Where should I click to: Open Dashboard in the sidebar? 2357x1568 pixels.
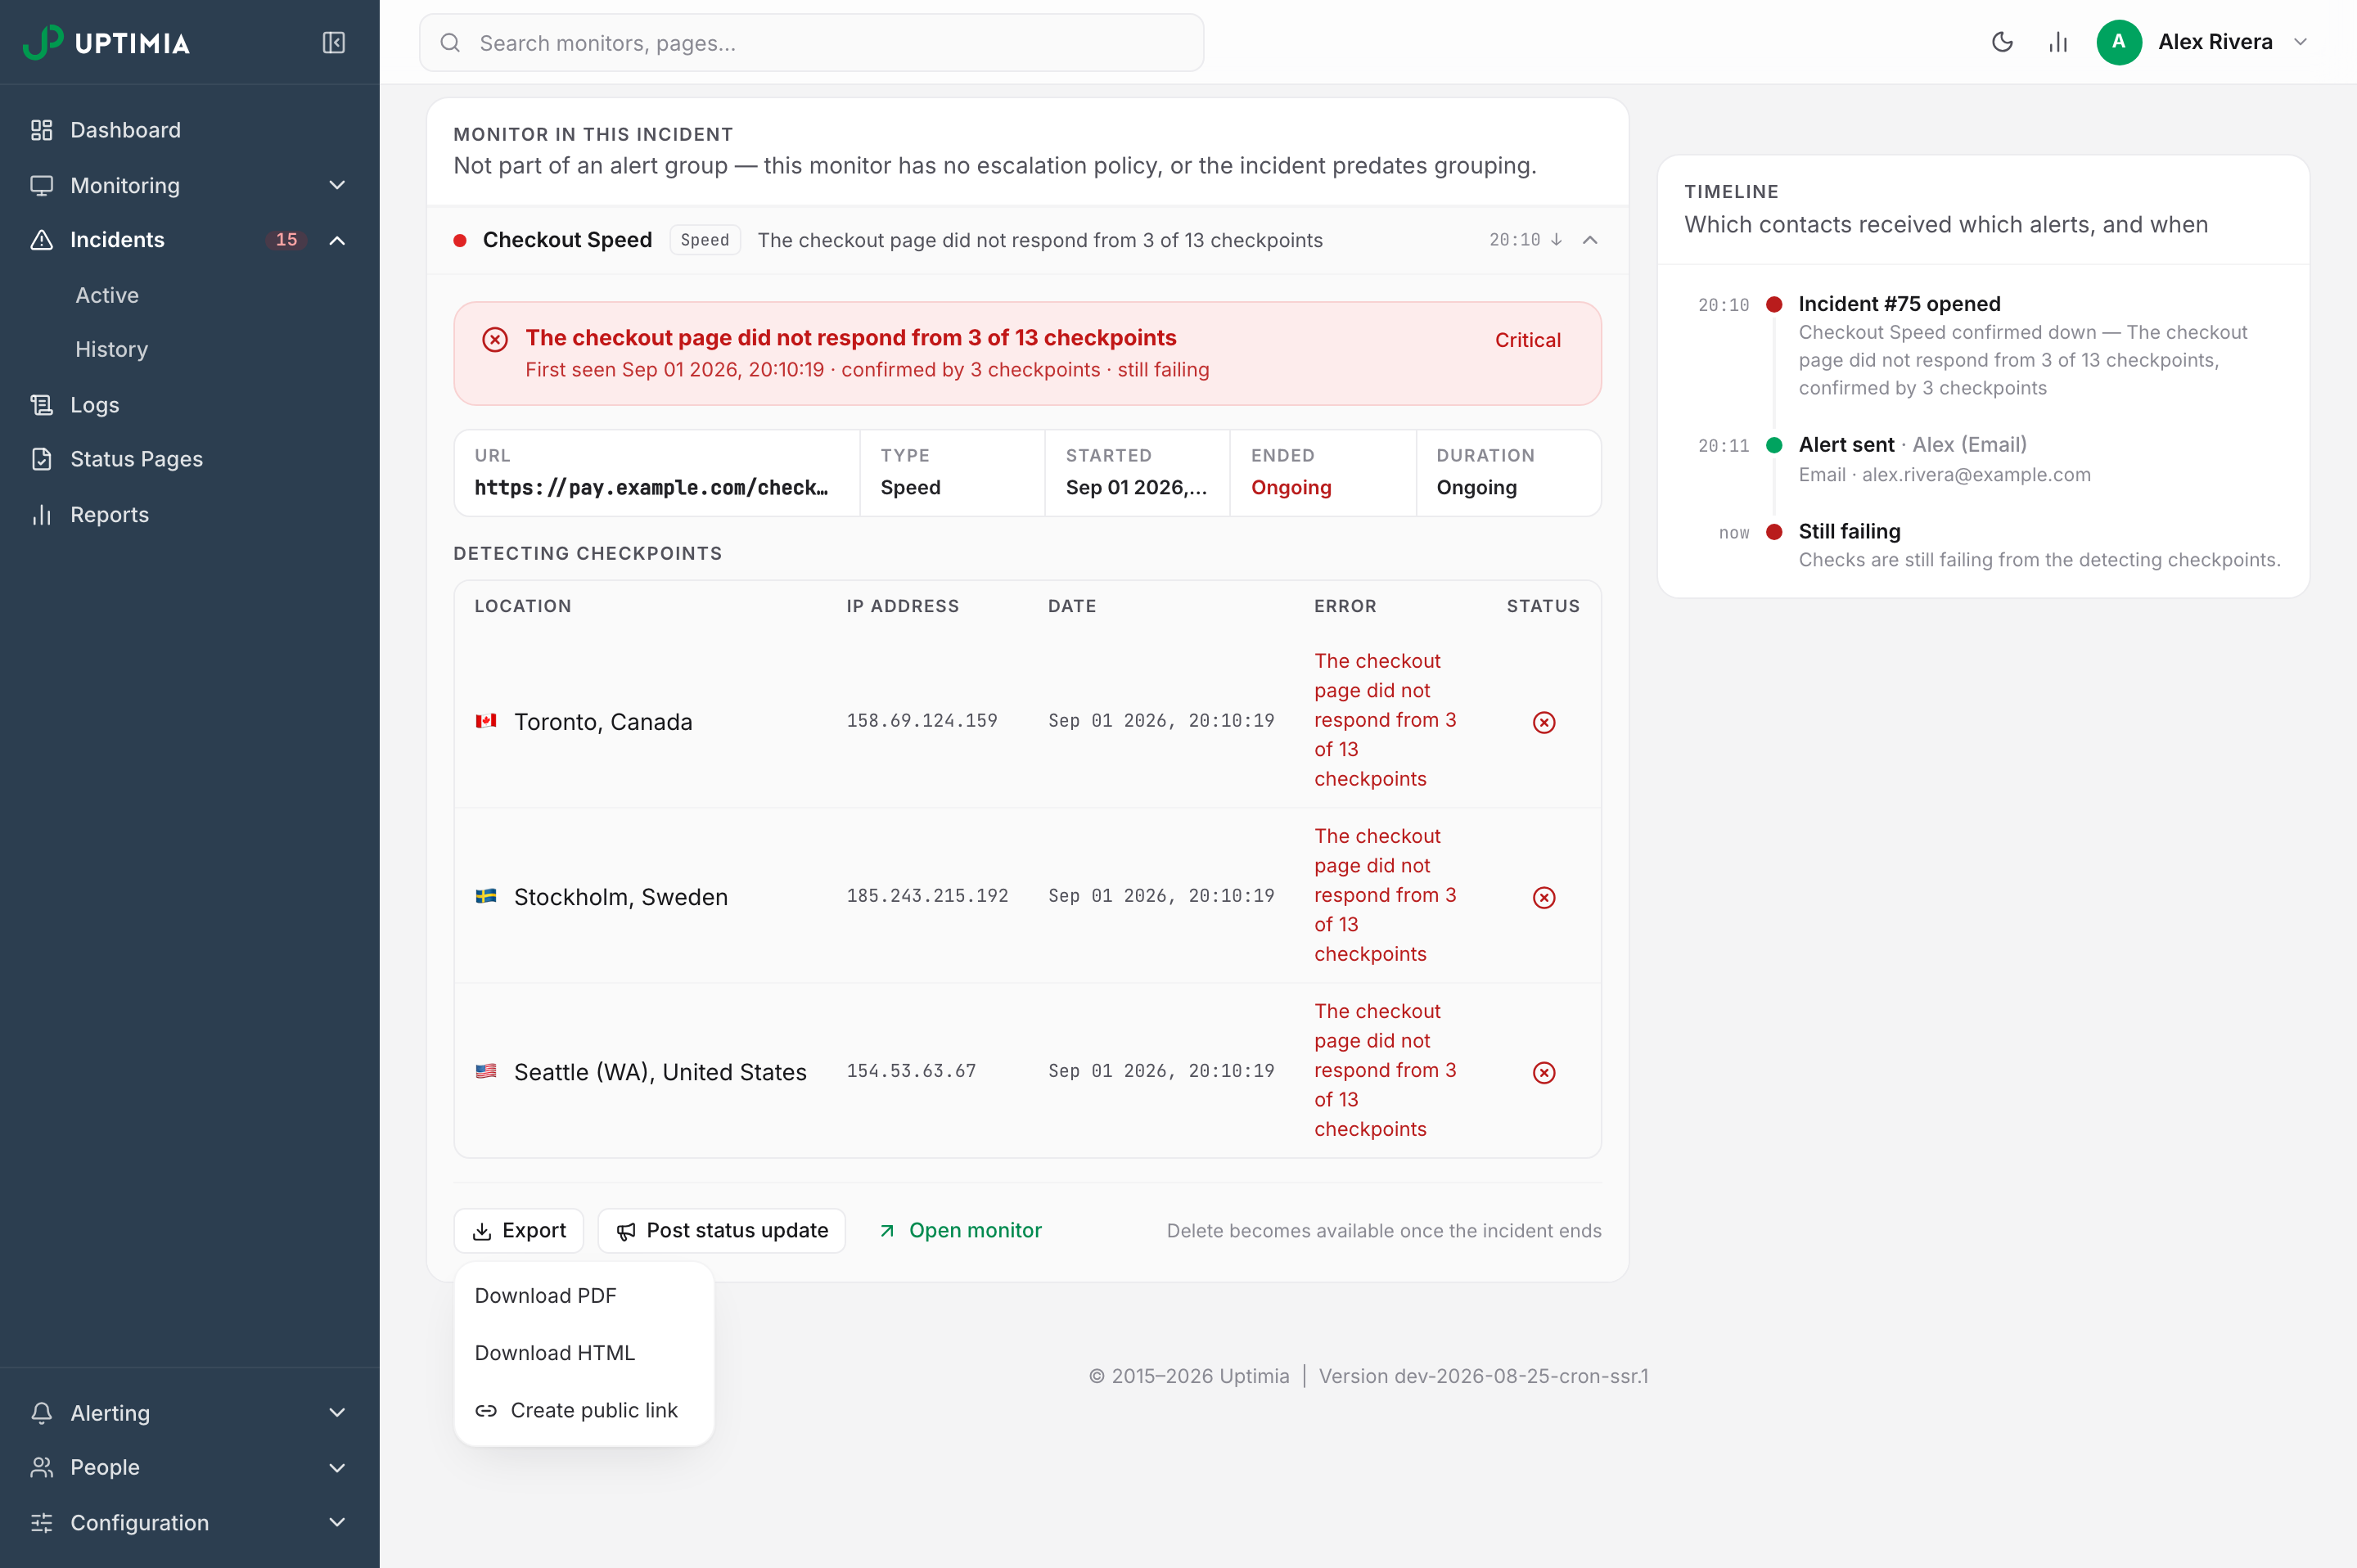189,130
